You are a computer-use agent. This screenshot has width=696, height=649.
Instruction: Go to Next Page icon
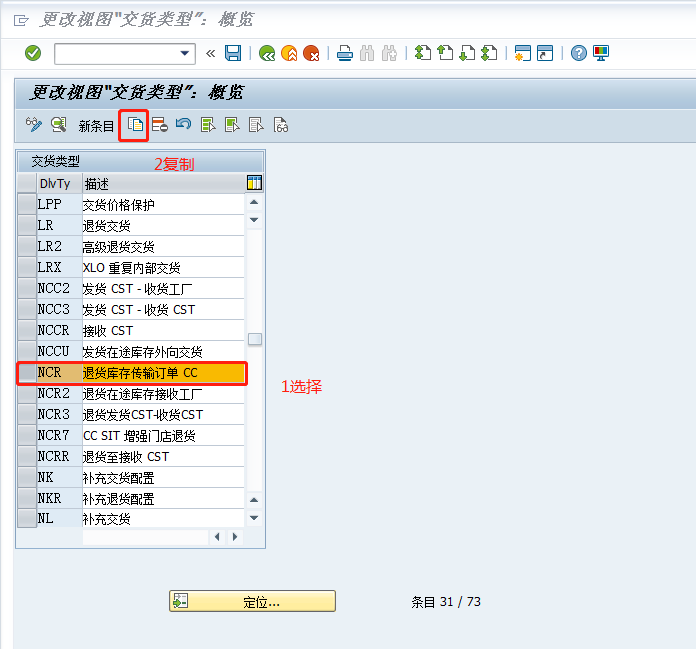(467, 53)
